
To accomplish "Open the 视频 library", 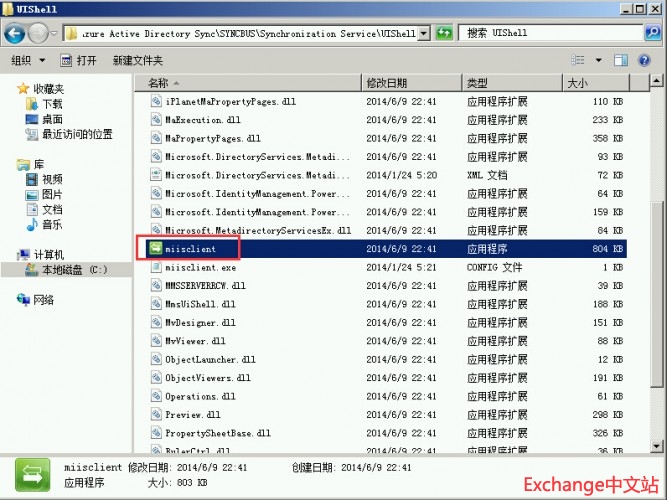I will click(x=52, y=179).
